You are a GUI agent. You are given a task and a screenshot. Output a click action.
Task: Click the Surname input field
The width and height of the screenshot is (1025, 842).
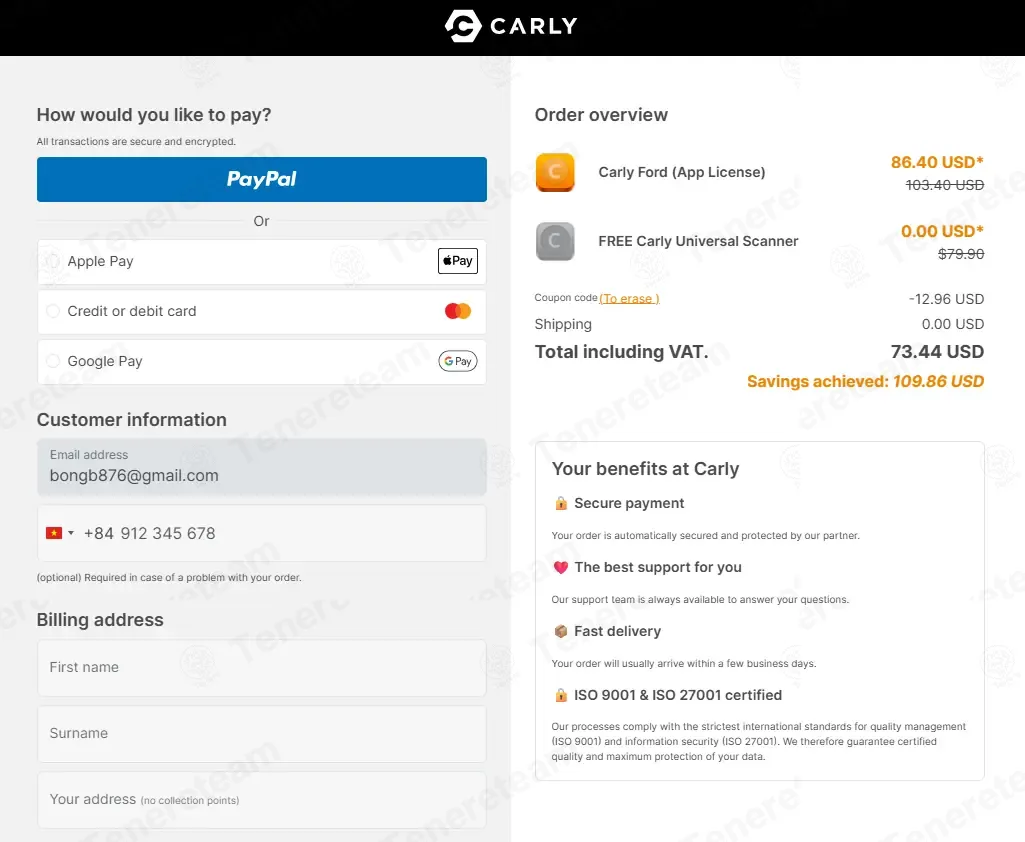coord(261,734)
